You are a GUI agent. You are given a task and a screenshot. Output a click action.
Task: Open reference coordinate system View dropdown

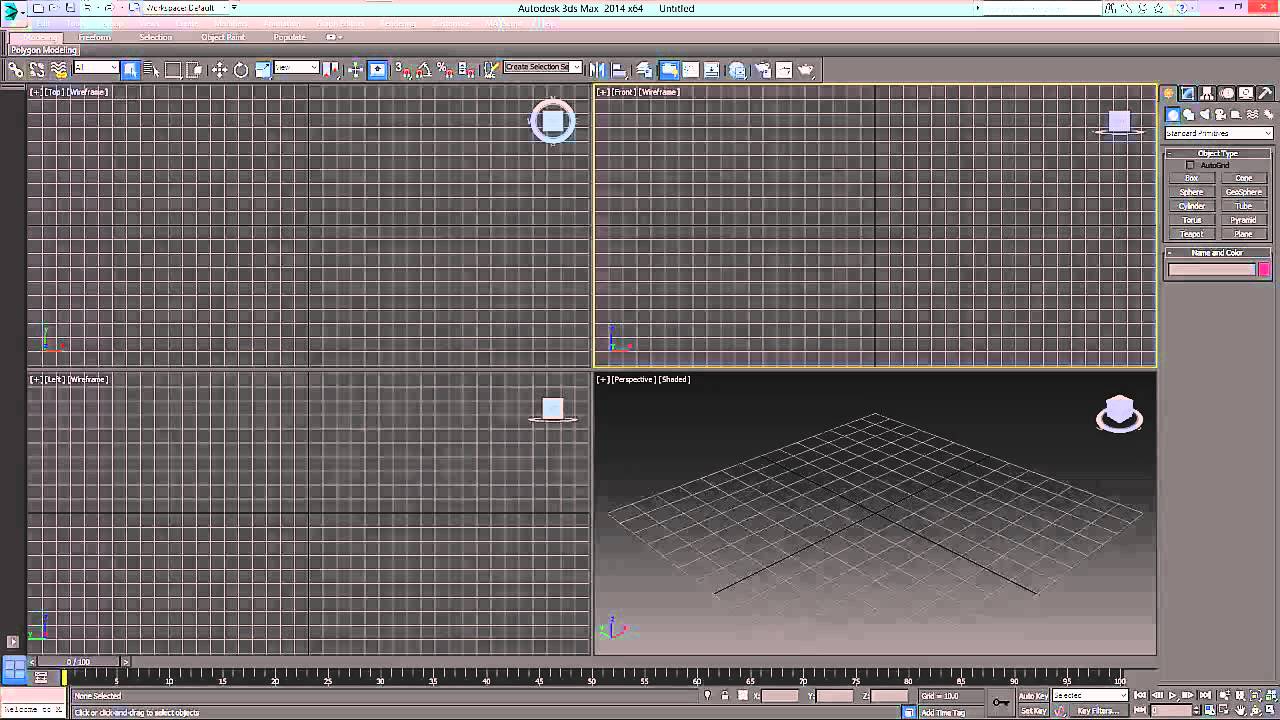pos(296,67)
